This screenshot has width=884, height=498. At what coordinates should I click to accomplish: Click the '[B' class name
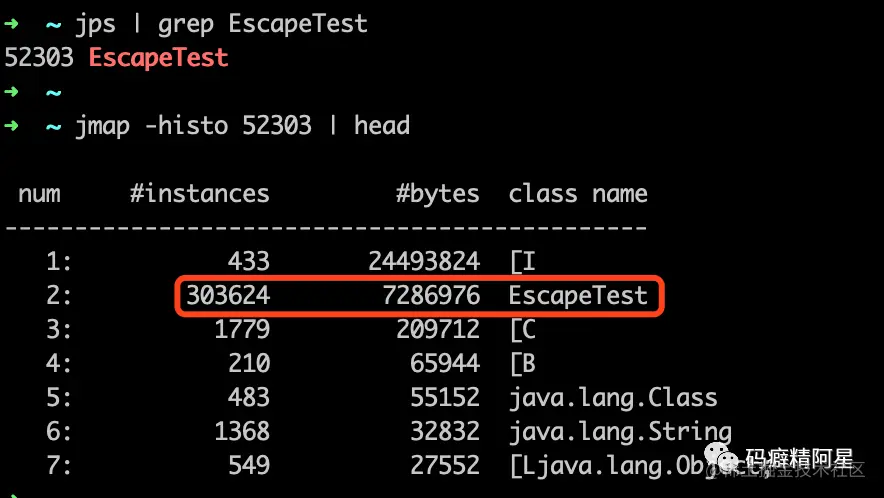click(523, 364)
